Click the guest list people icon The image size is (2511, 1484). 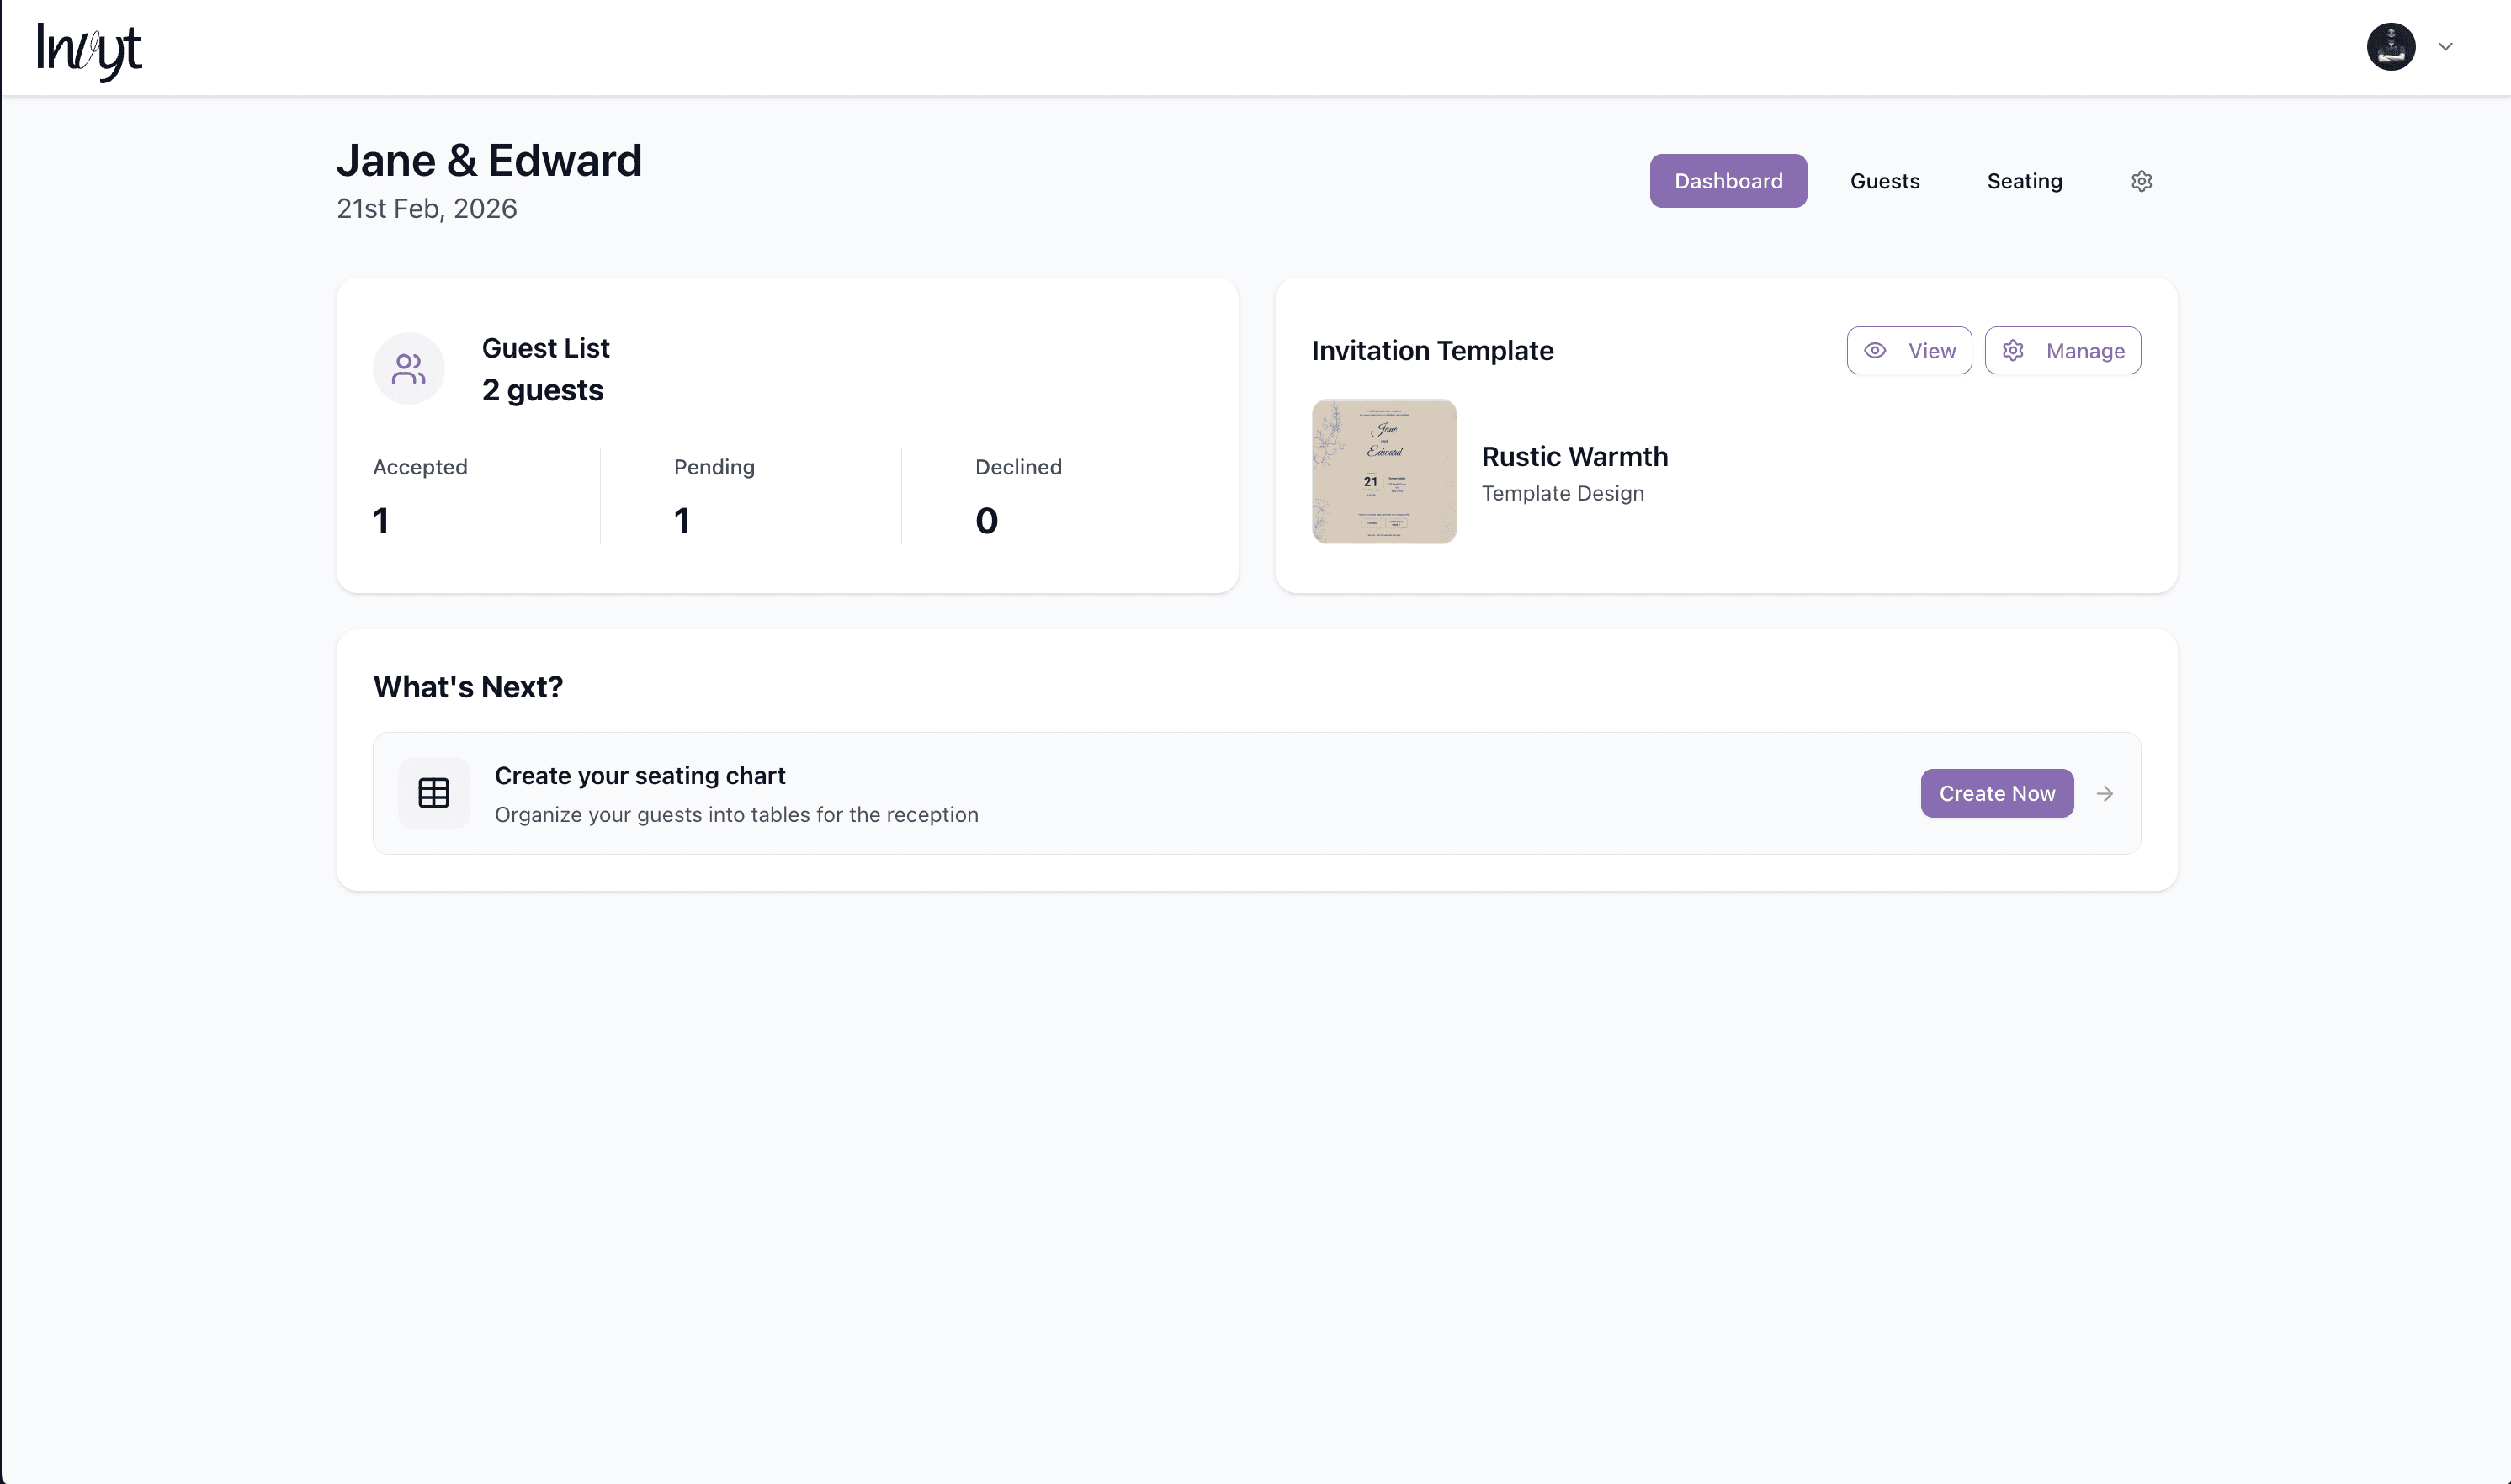408,368
